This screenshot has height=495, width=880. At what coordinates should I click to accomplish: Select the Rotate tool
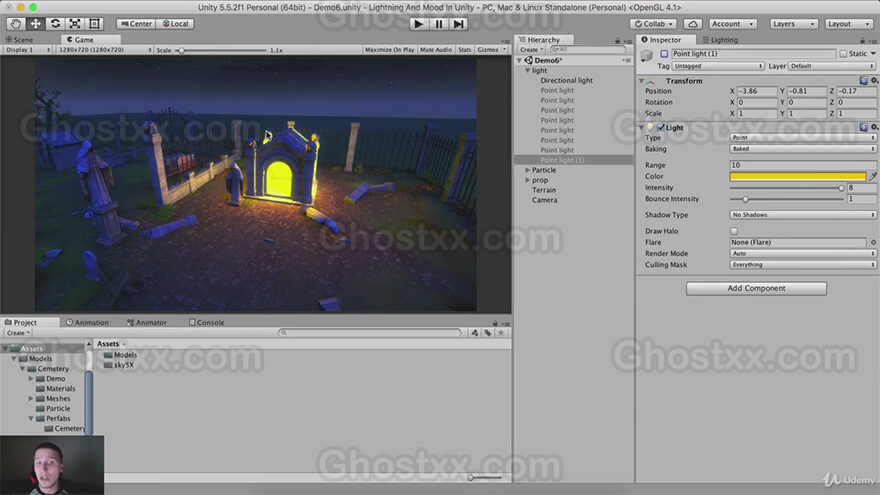click(x=55, y=24)
